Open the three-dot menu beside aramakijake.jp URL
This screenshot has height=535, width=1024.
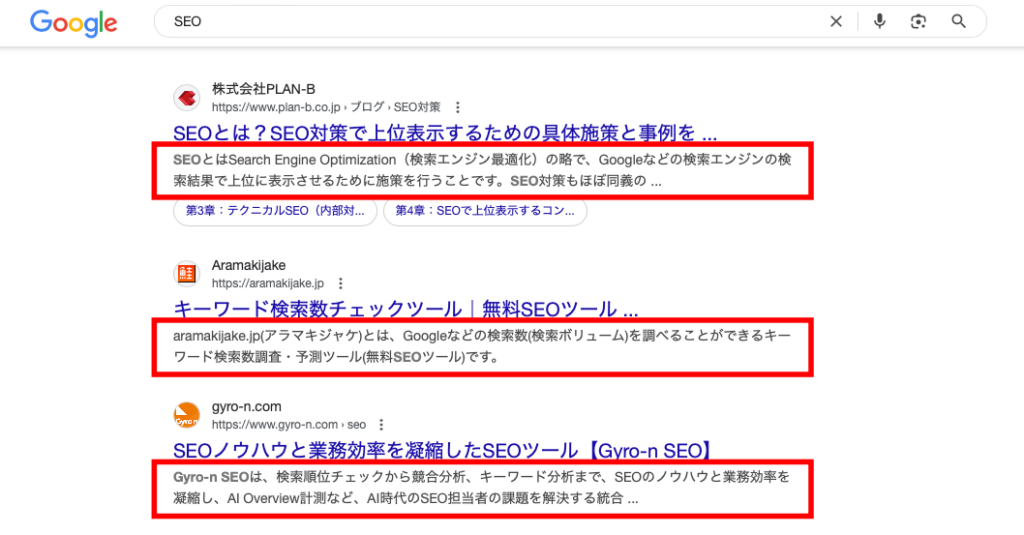[340, 284]
